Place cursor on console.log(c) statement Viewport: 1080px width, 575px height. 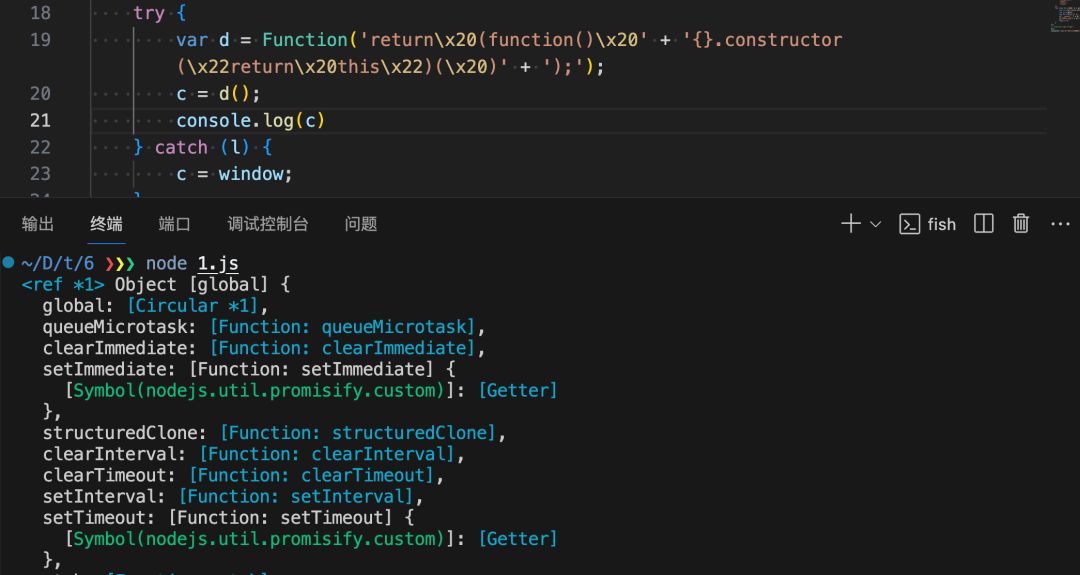coord(250,121)
